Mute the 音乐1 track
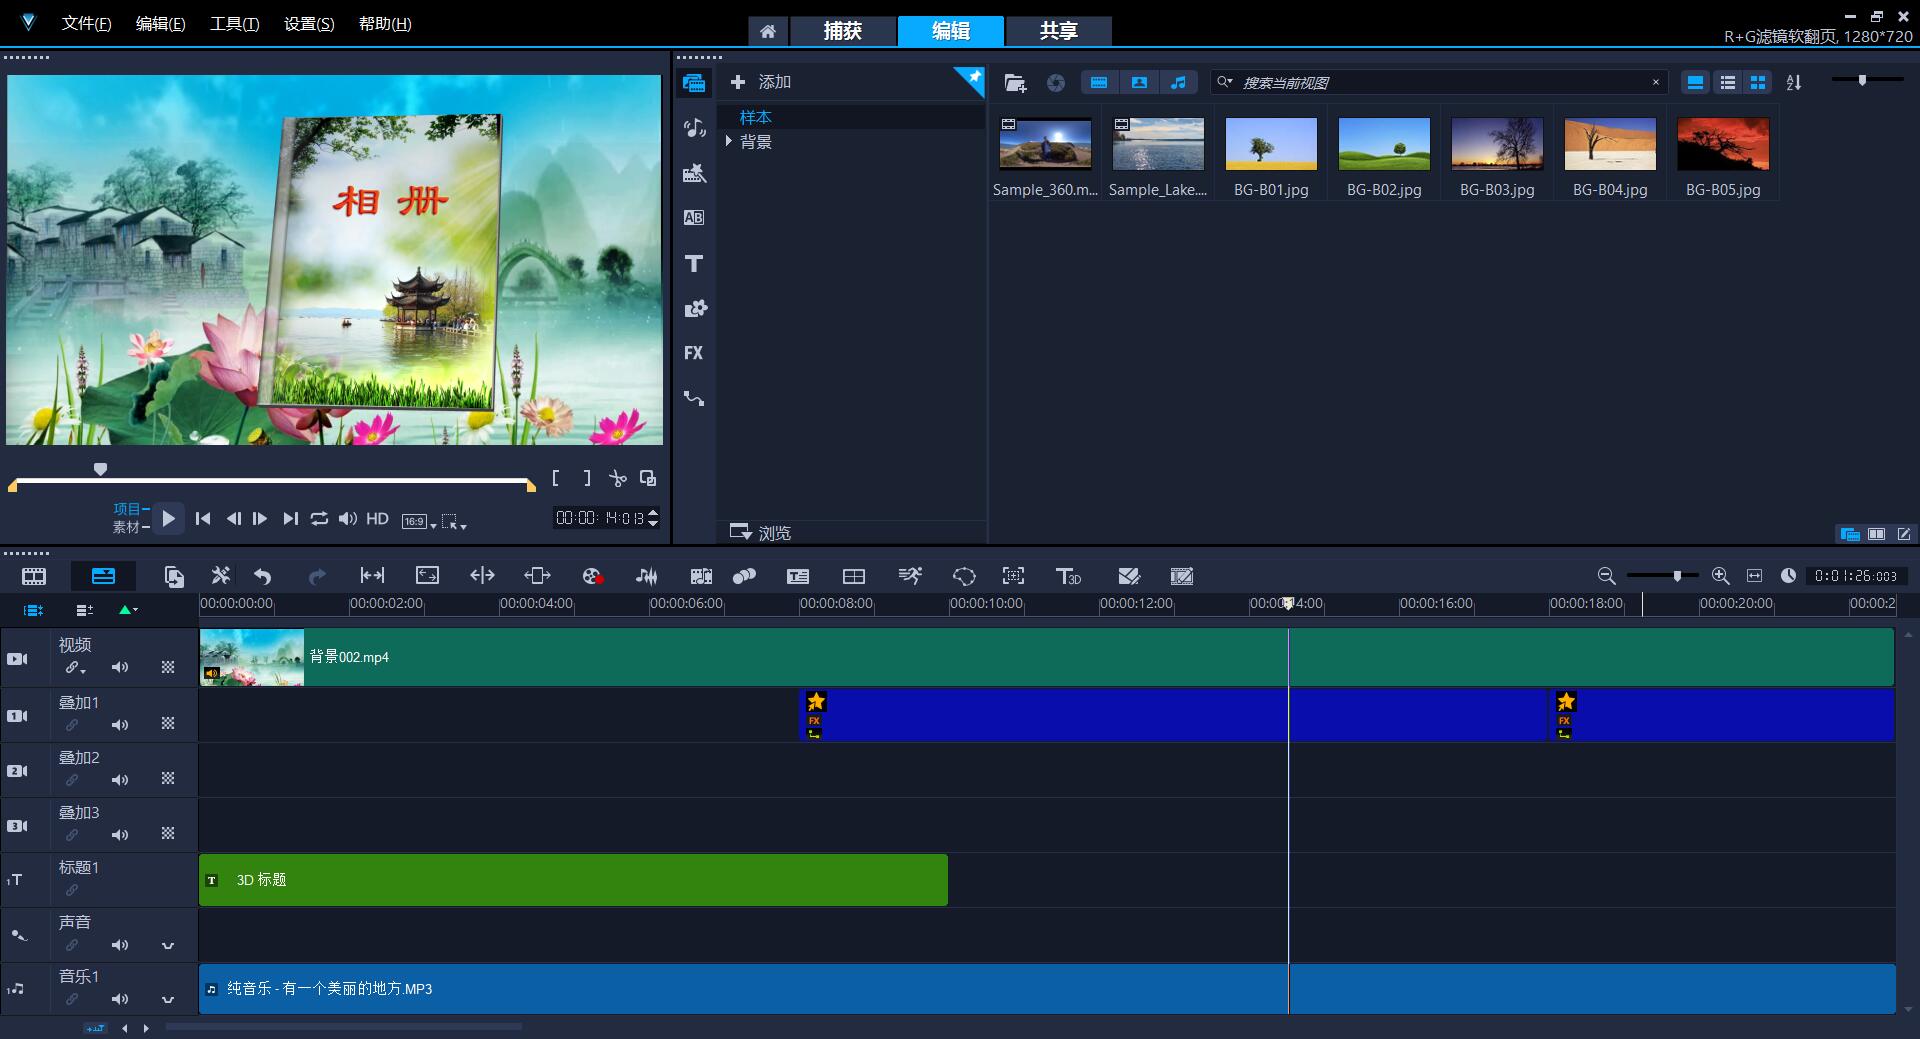Screen dimensions: 1920x1039 (x=120, y=999)
